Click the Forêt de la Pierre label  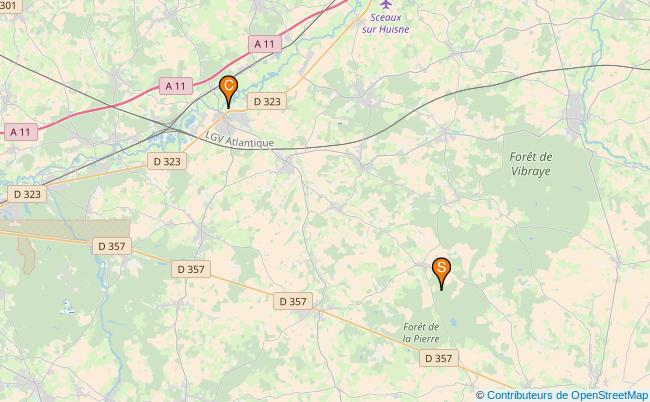(x=421, y=333)
